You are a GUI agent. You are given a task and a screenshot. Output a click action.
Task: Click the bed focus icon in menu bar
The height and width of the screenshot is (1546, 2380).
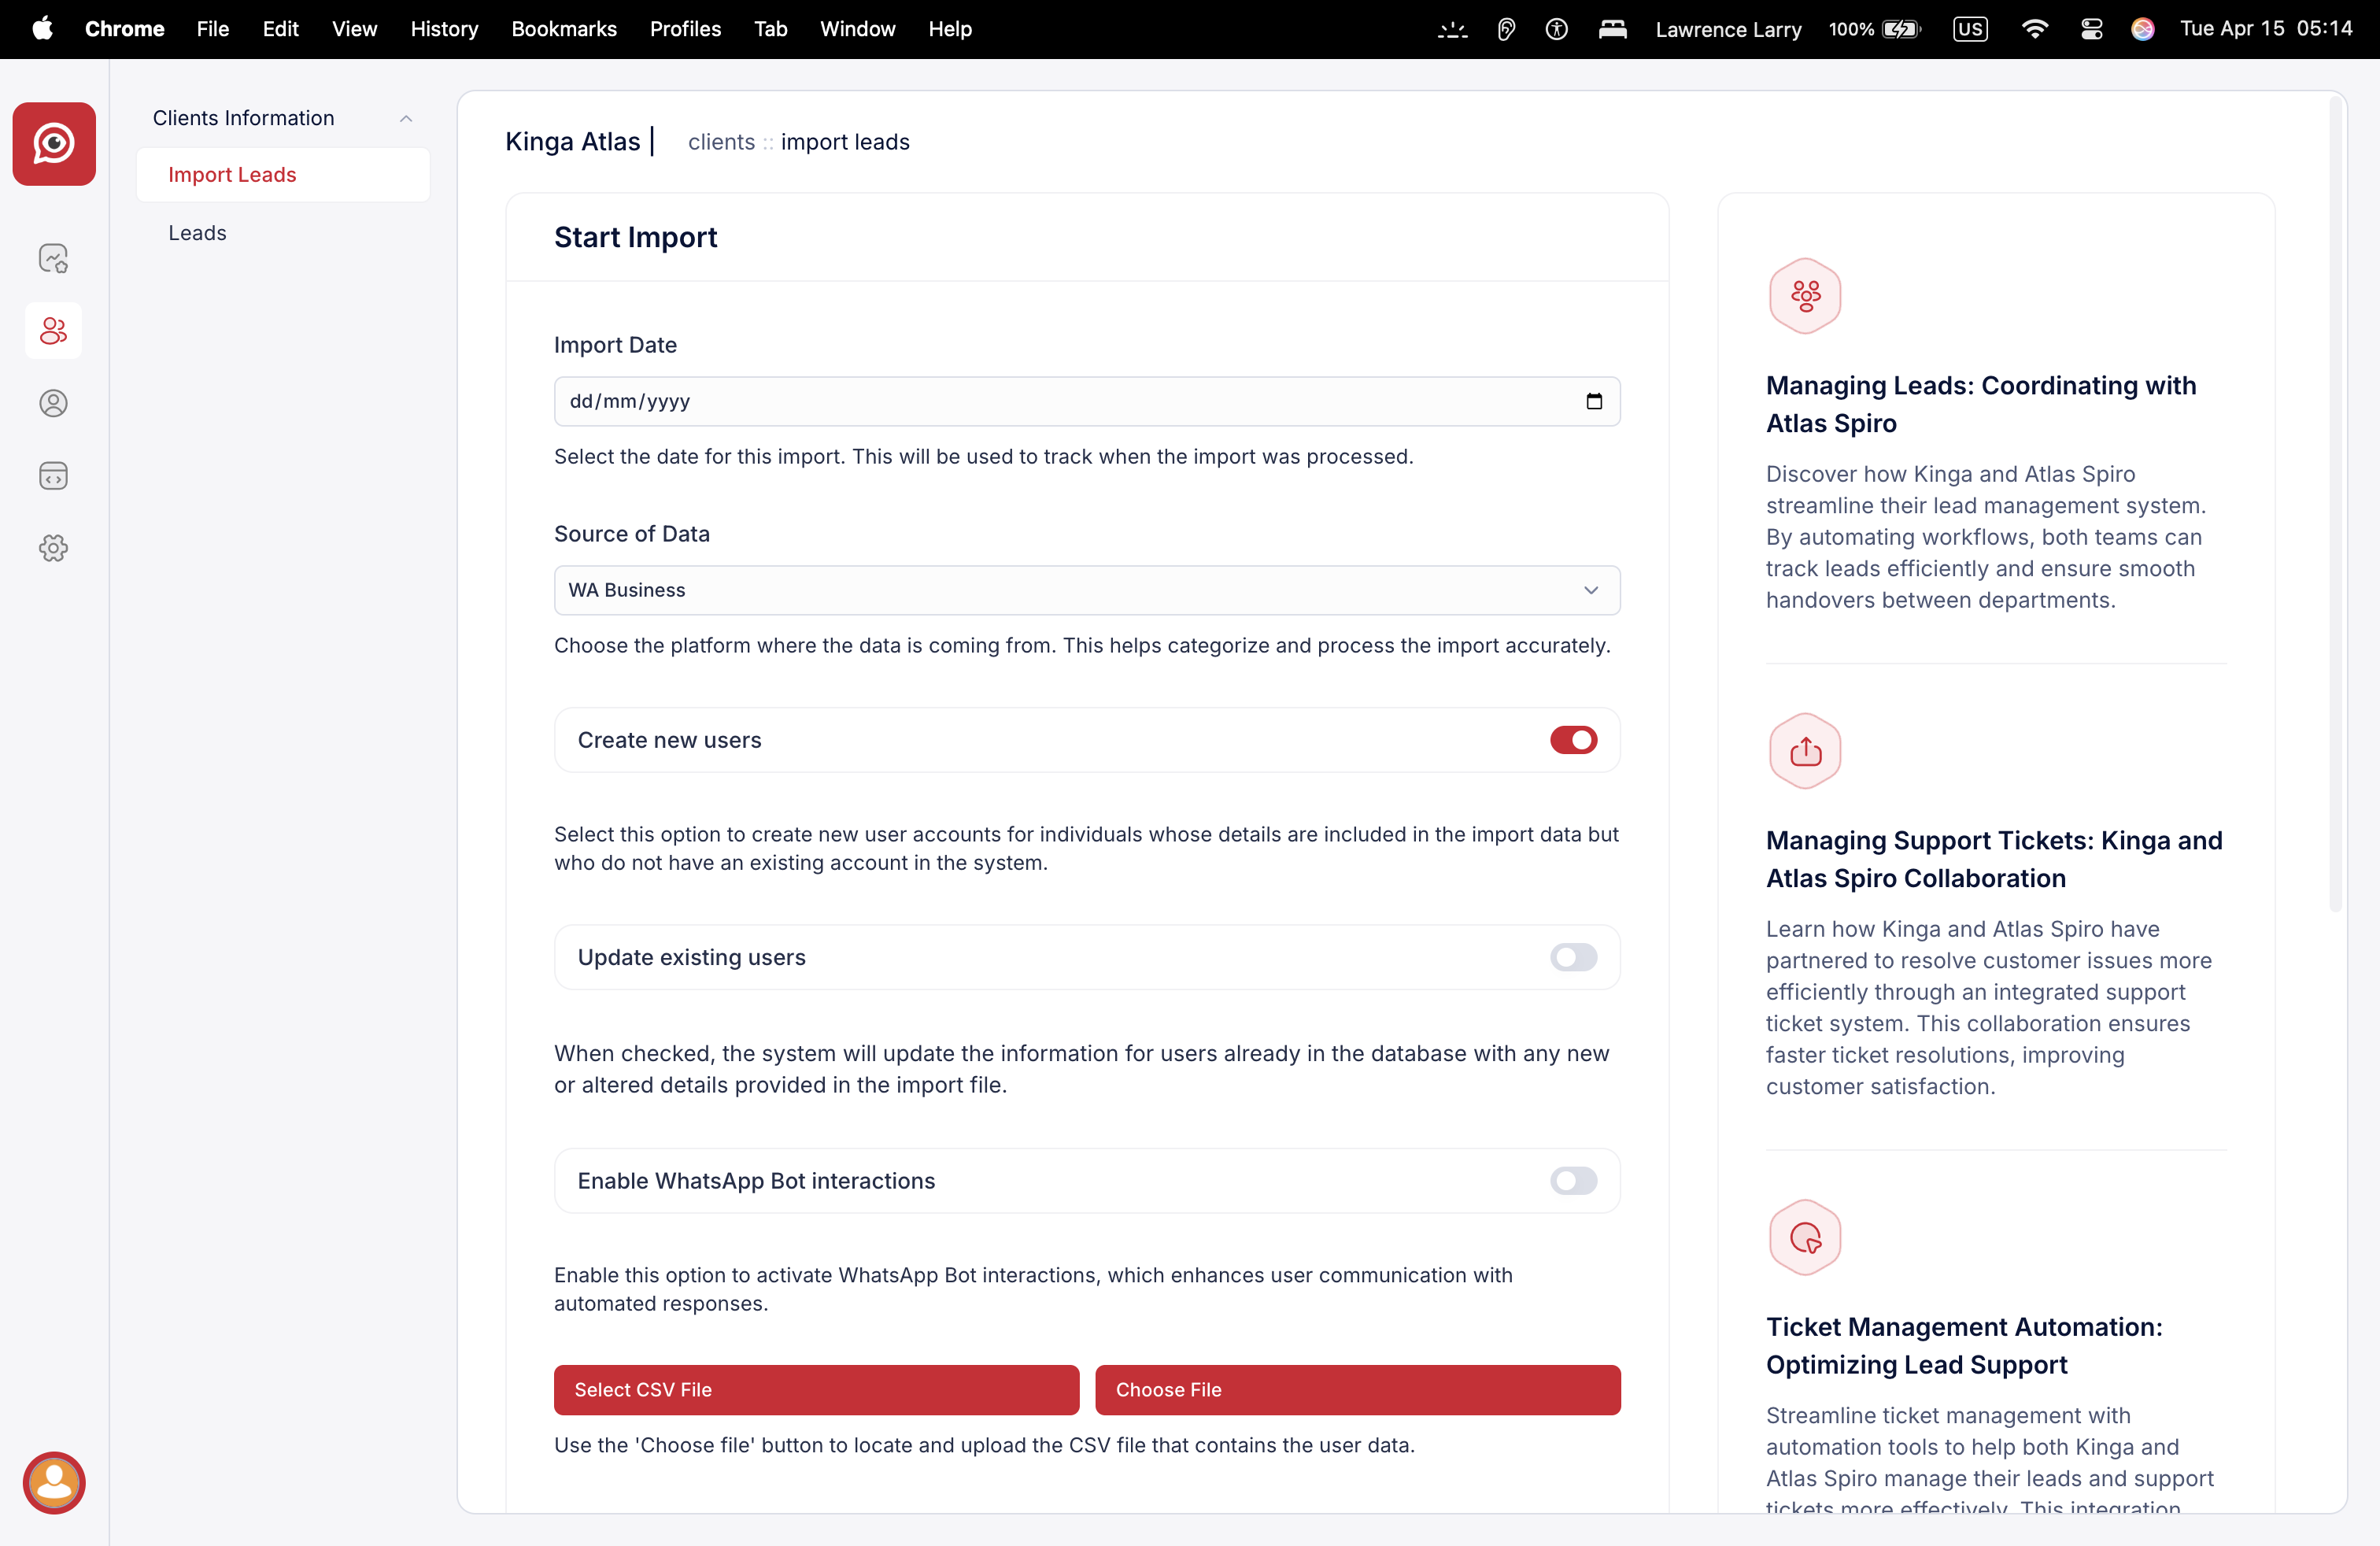point(1612,29)
